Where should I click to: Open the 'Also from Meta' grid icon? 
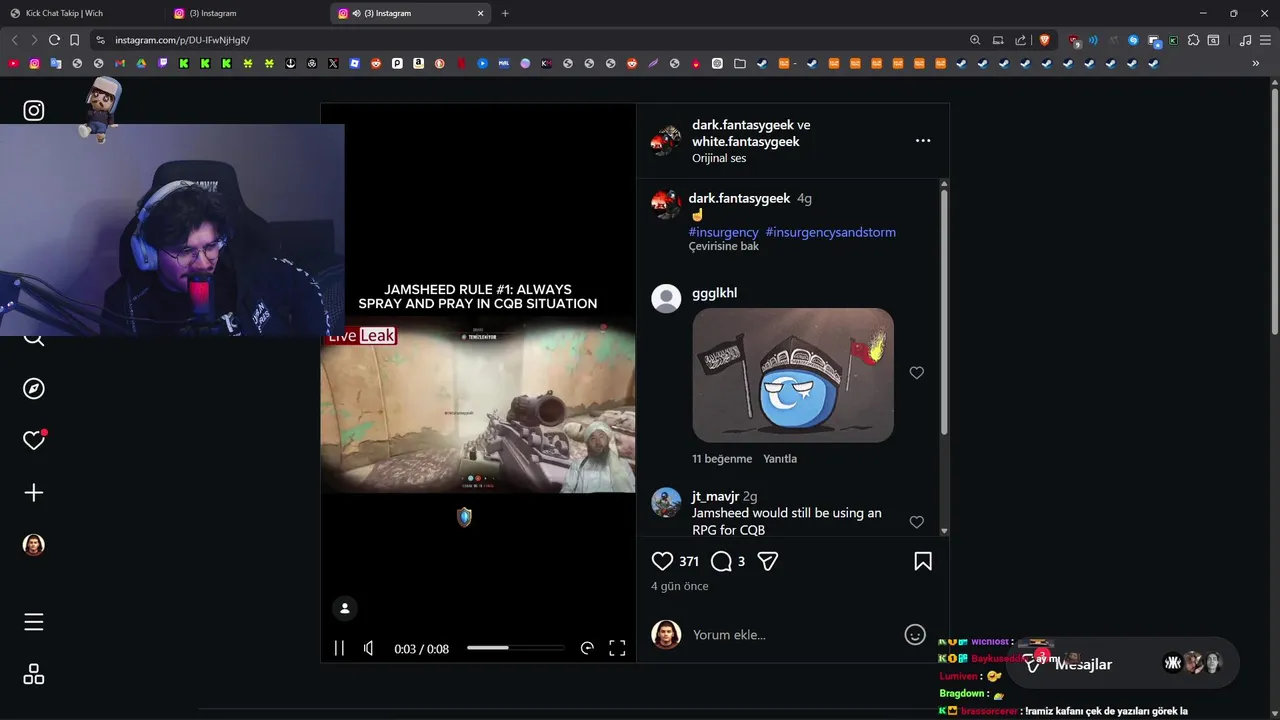[34, 675]
